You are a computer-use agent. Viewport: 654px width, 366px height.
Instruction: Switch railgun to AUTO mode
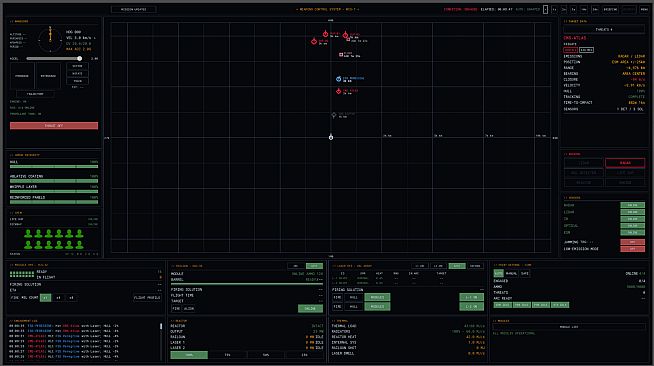click(314, 266)
